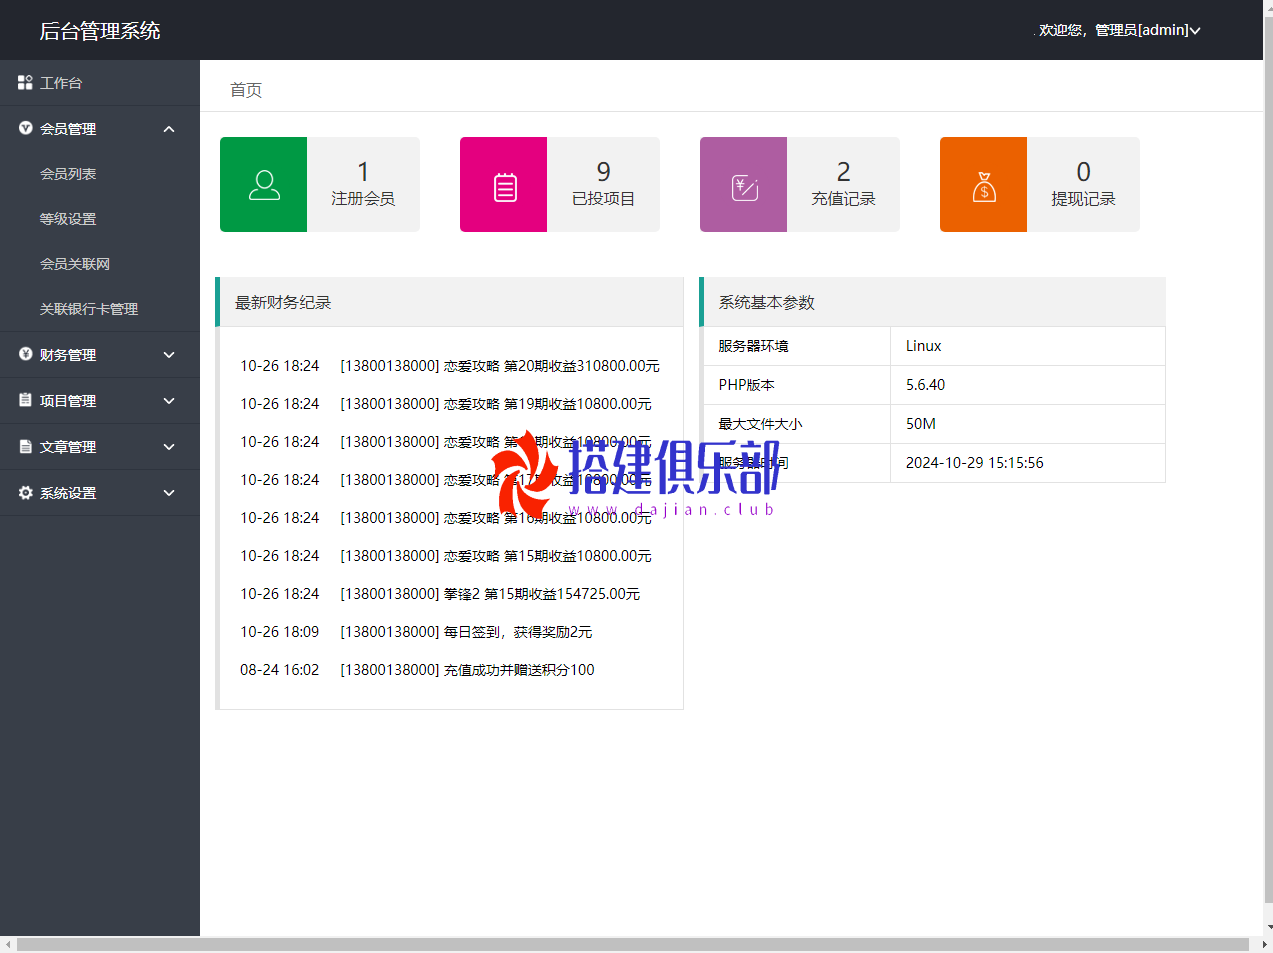
Task: Click the horizontal scrollbar at bottom
Action: coord(633,944)
